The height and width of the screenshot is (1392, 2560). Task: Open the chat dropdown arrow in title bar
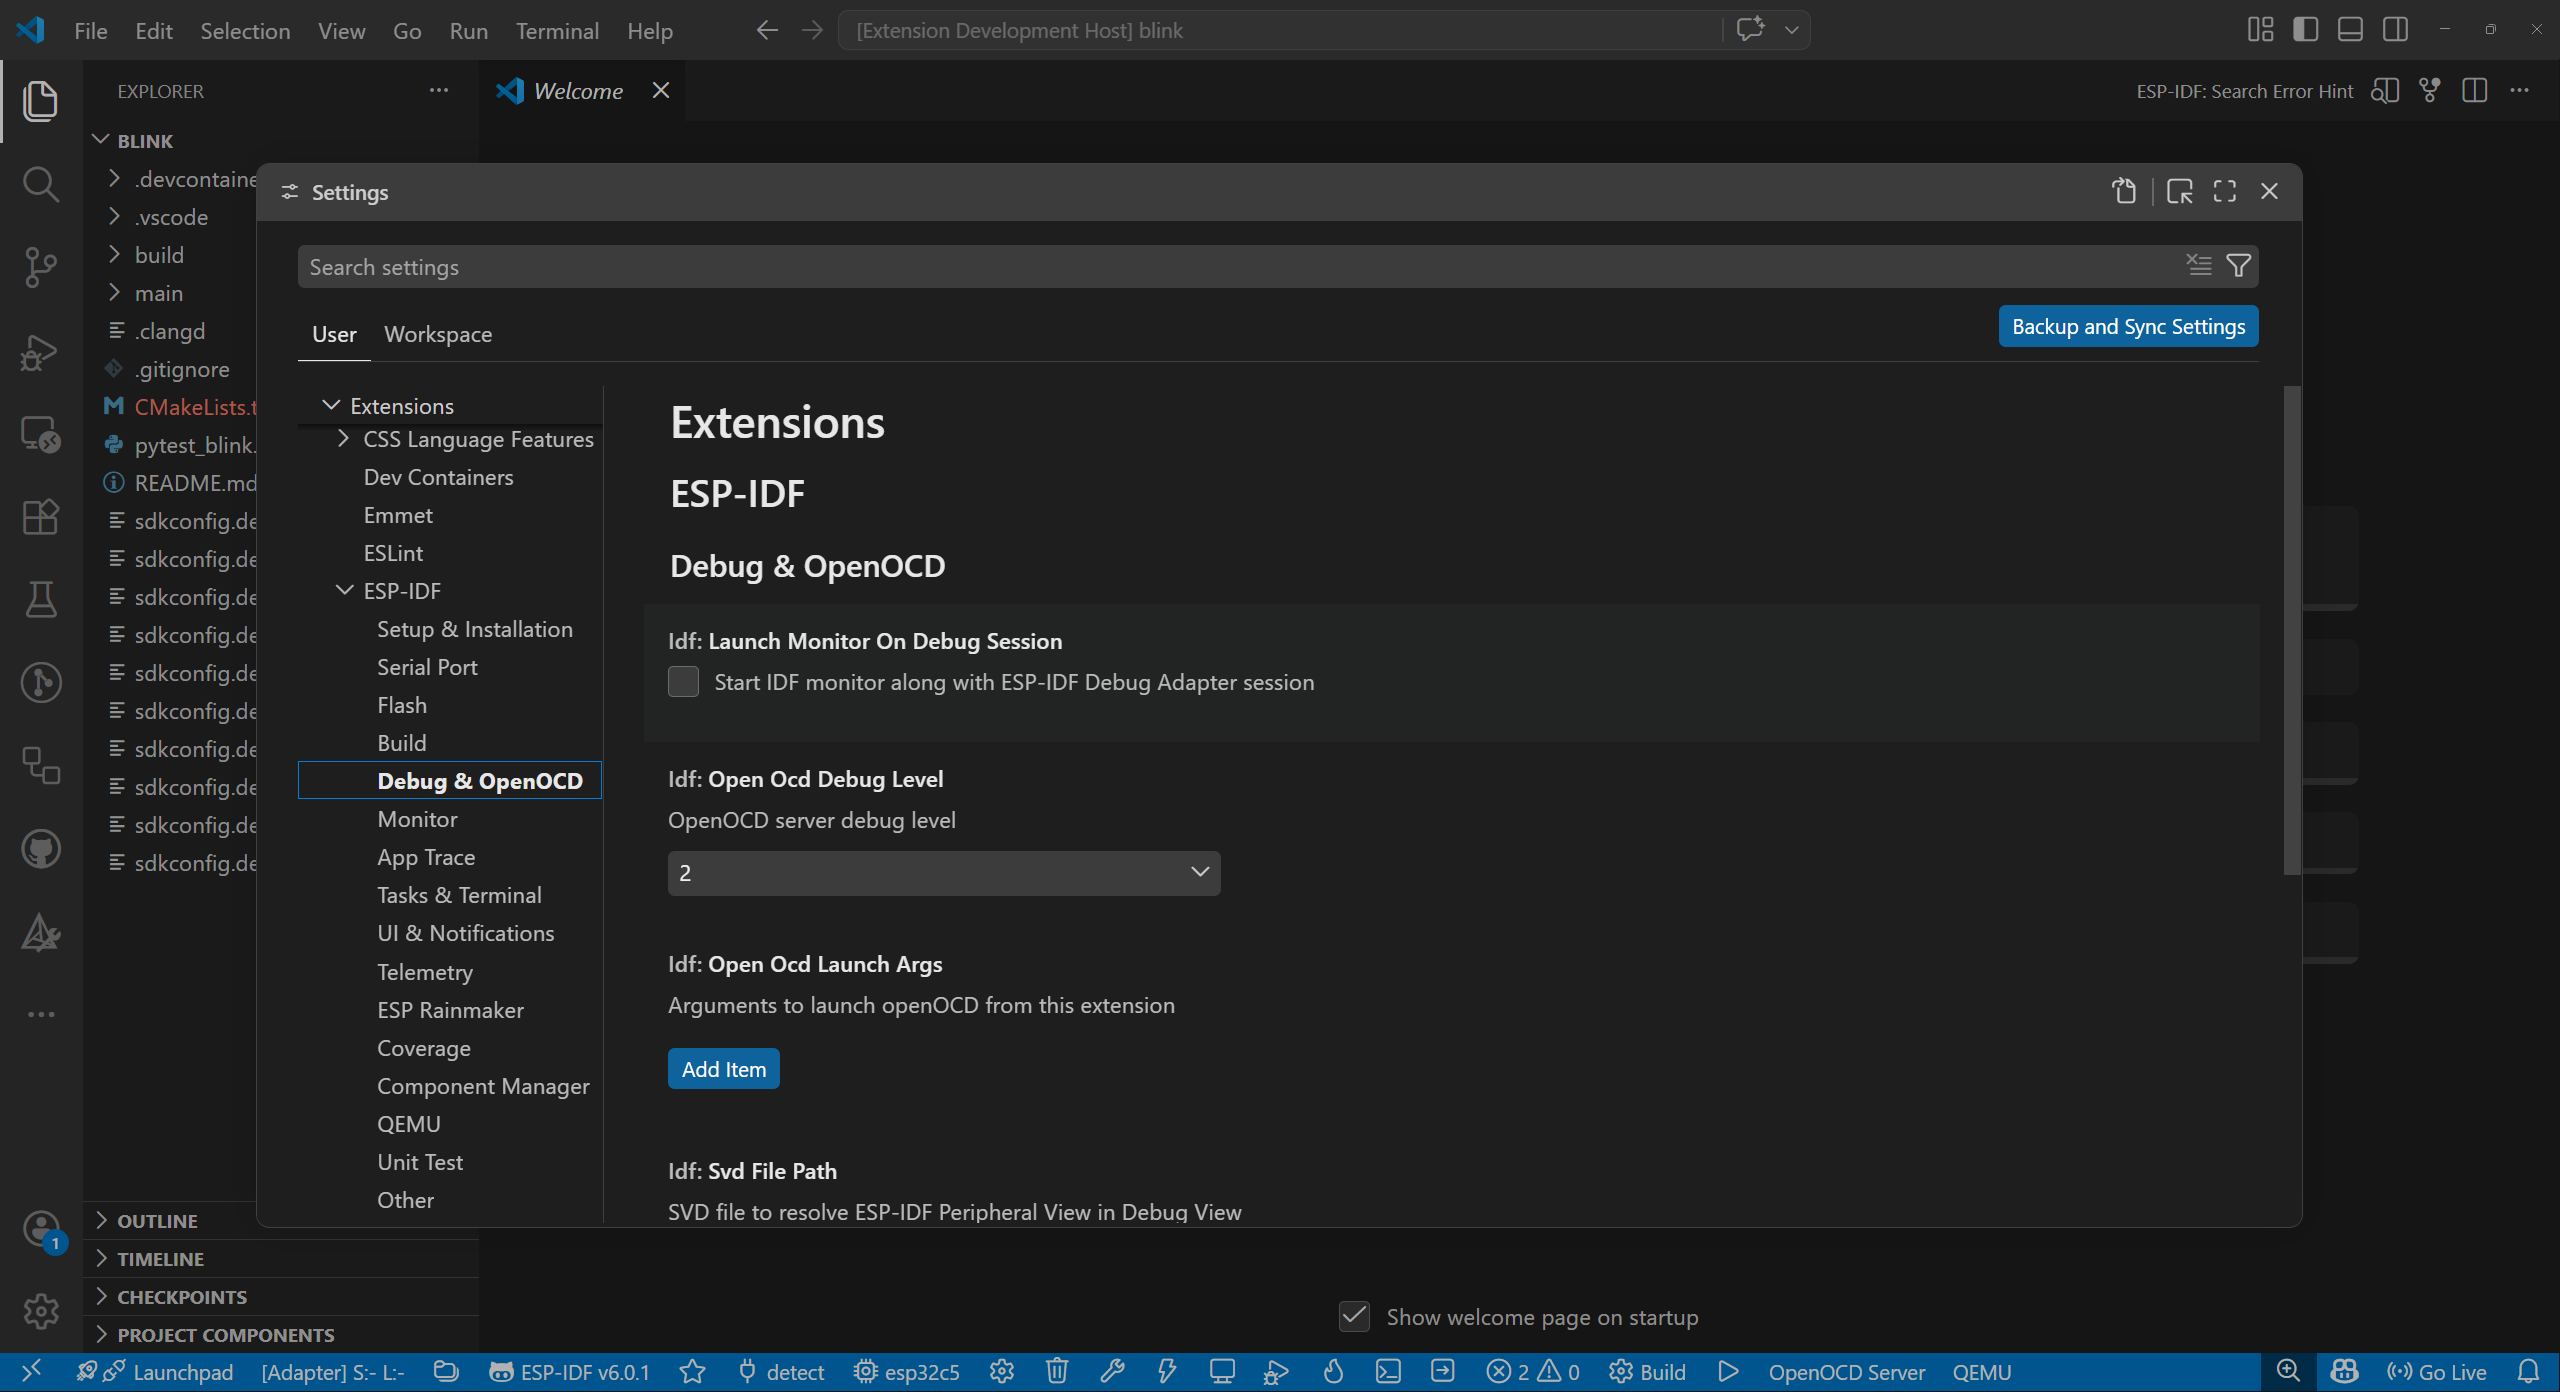tap(1791, 30)
